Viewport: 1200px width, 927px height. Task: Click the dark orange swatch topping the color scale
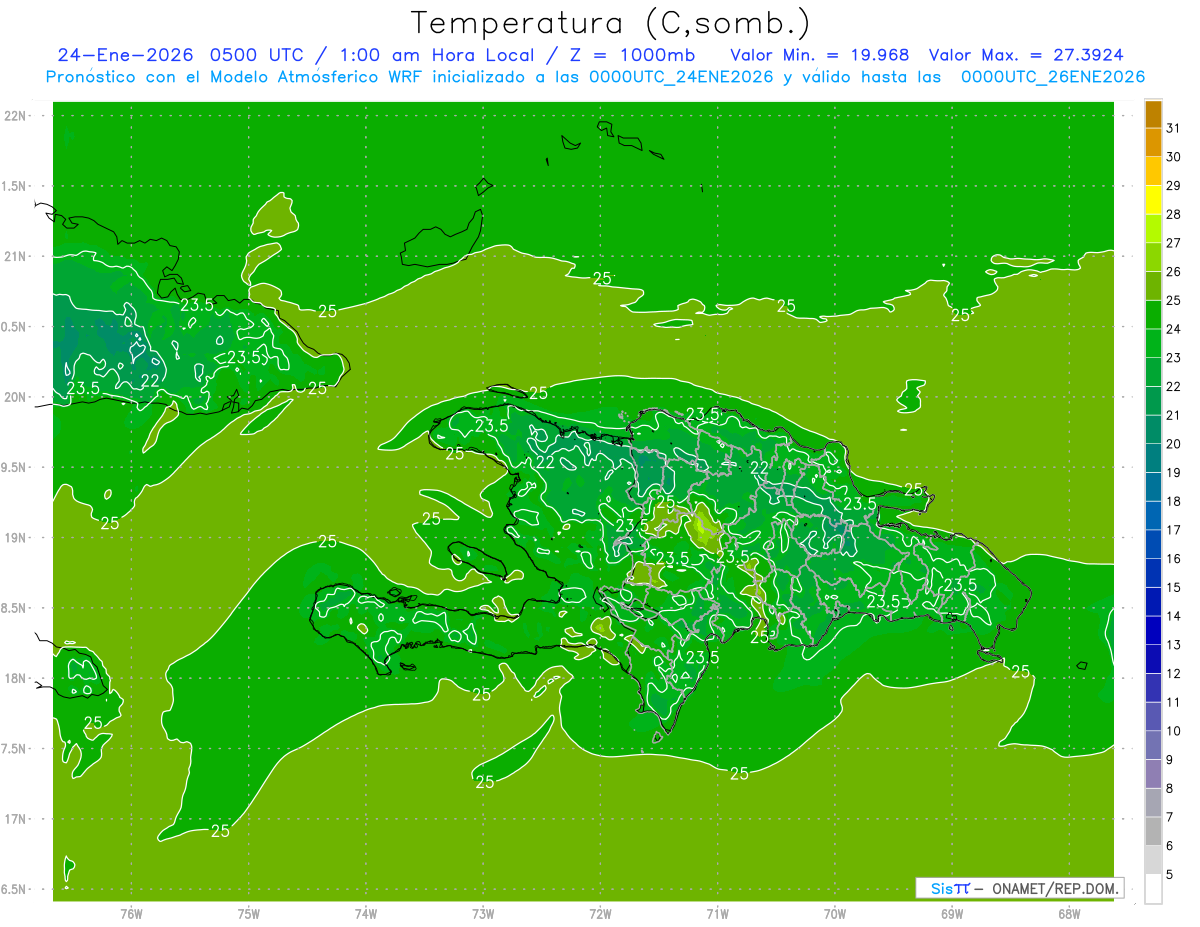[x=1153, y=114]
